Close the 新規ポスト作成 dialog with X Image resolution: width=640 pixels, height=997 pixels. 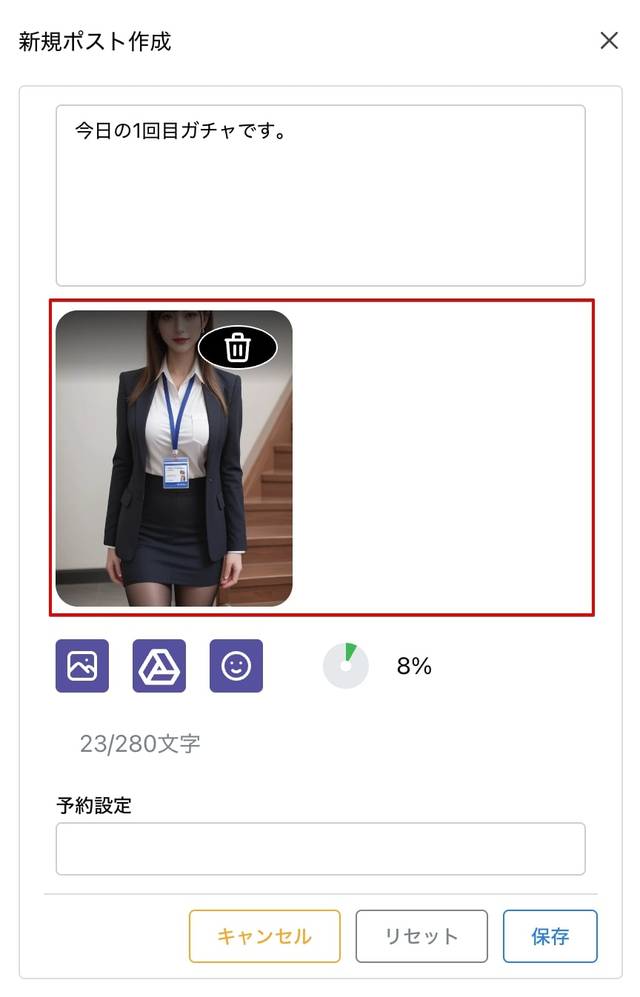[609, 41]
